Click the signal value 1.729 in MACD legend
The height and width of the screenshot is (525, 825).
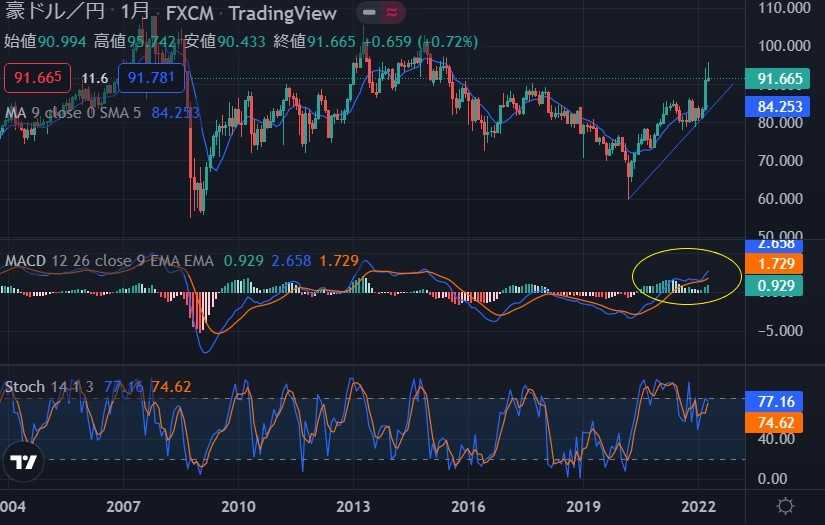coord(339,260)
